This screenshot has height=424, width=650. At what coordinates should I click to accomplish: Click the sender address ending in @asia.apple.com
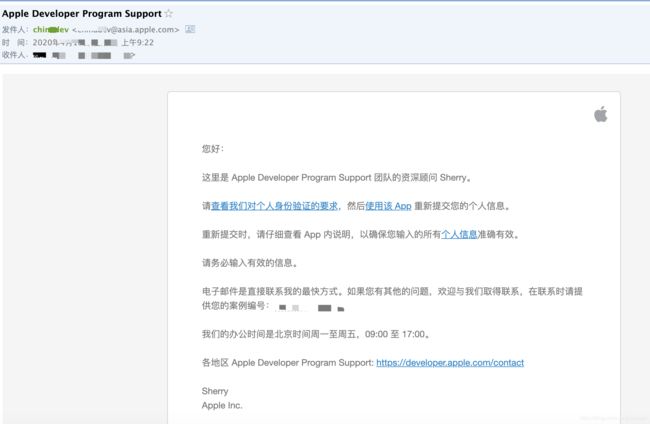click(126, 29)
